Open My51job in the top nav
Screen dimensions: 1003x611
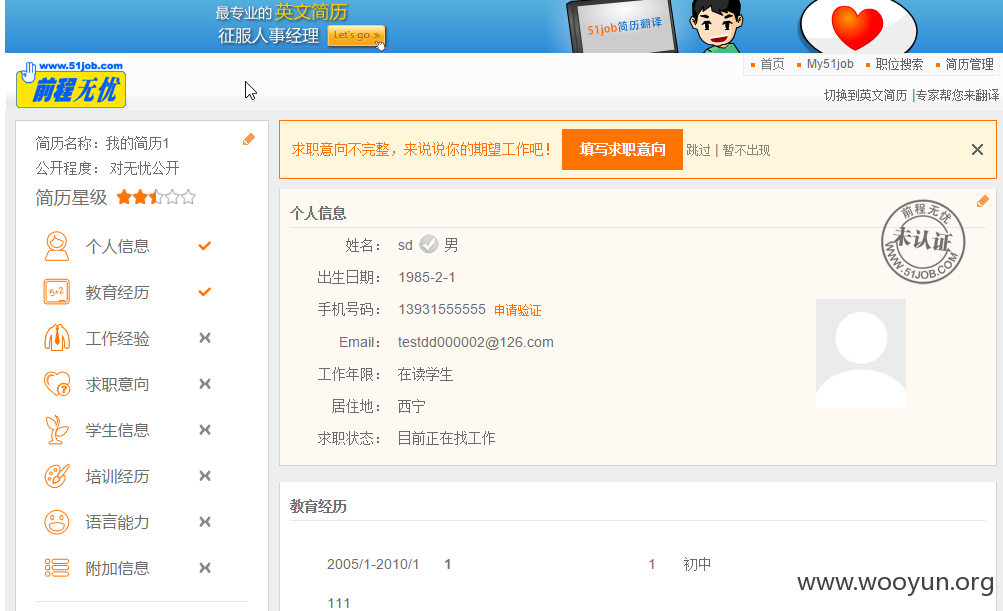(x=830, y=64)
